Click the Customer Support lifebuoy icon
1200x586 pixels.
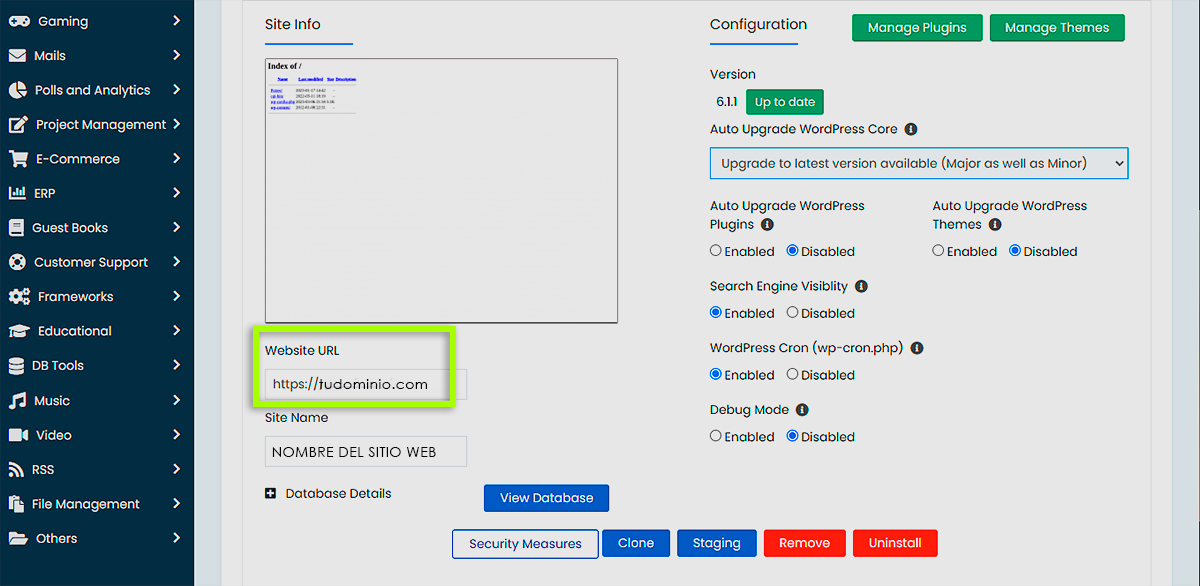coord(17,262)
